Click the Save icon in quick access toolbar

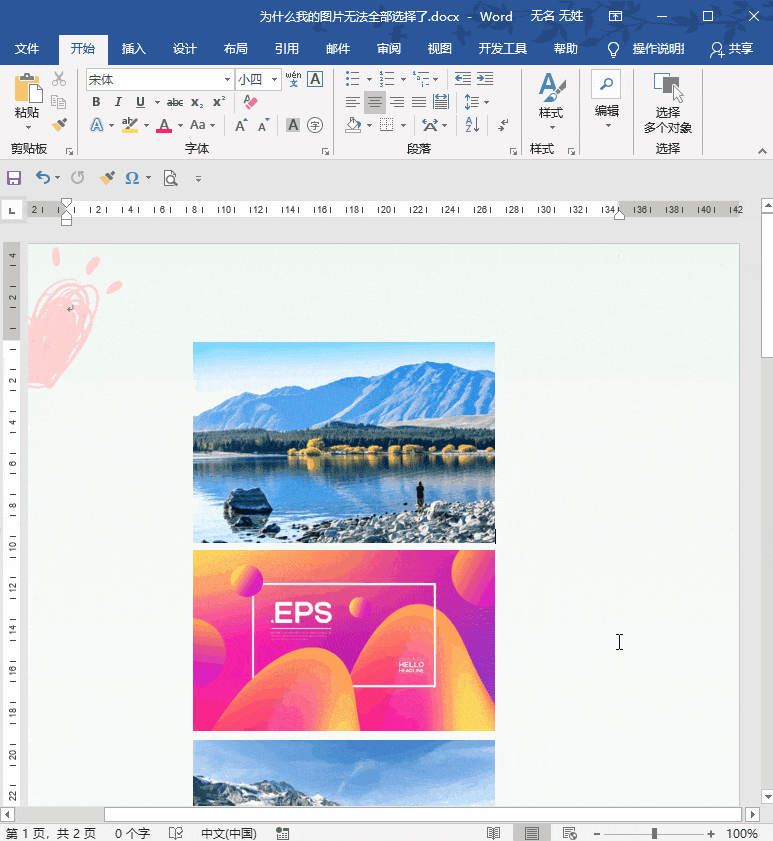click(14, 178)
